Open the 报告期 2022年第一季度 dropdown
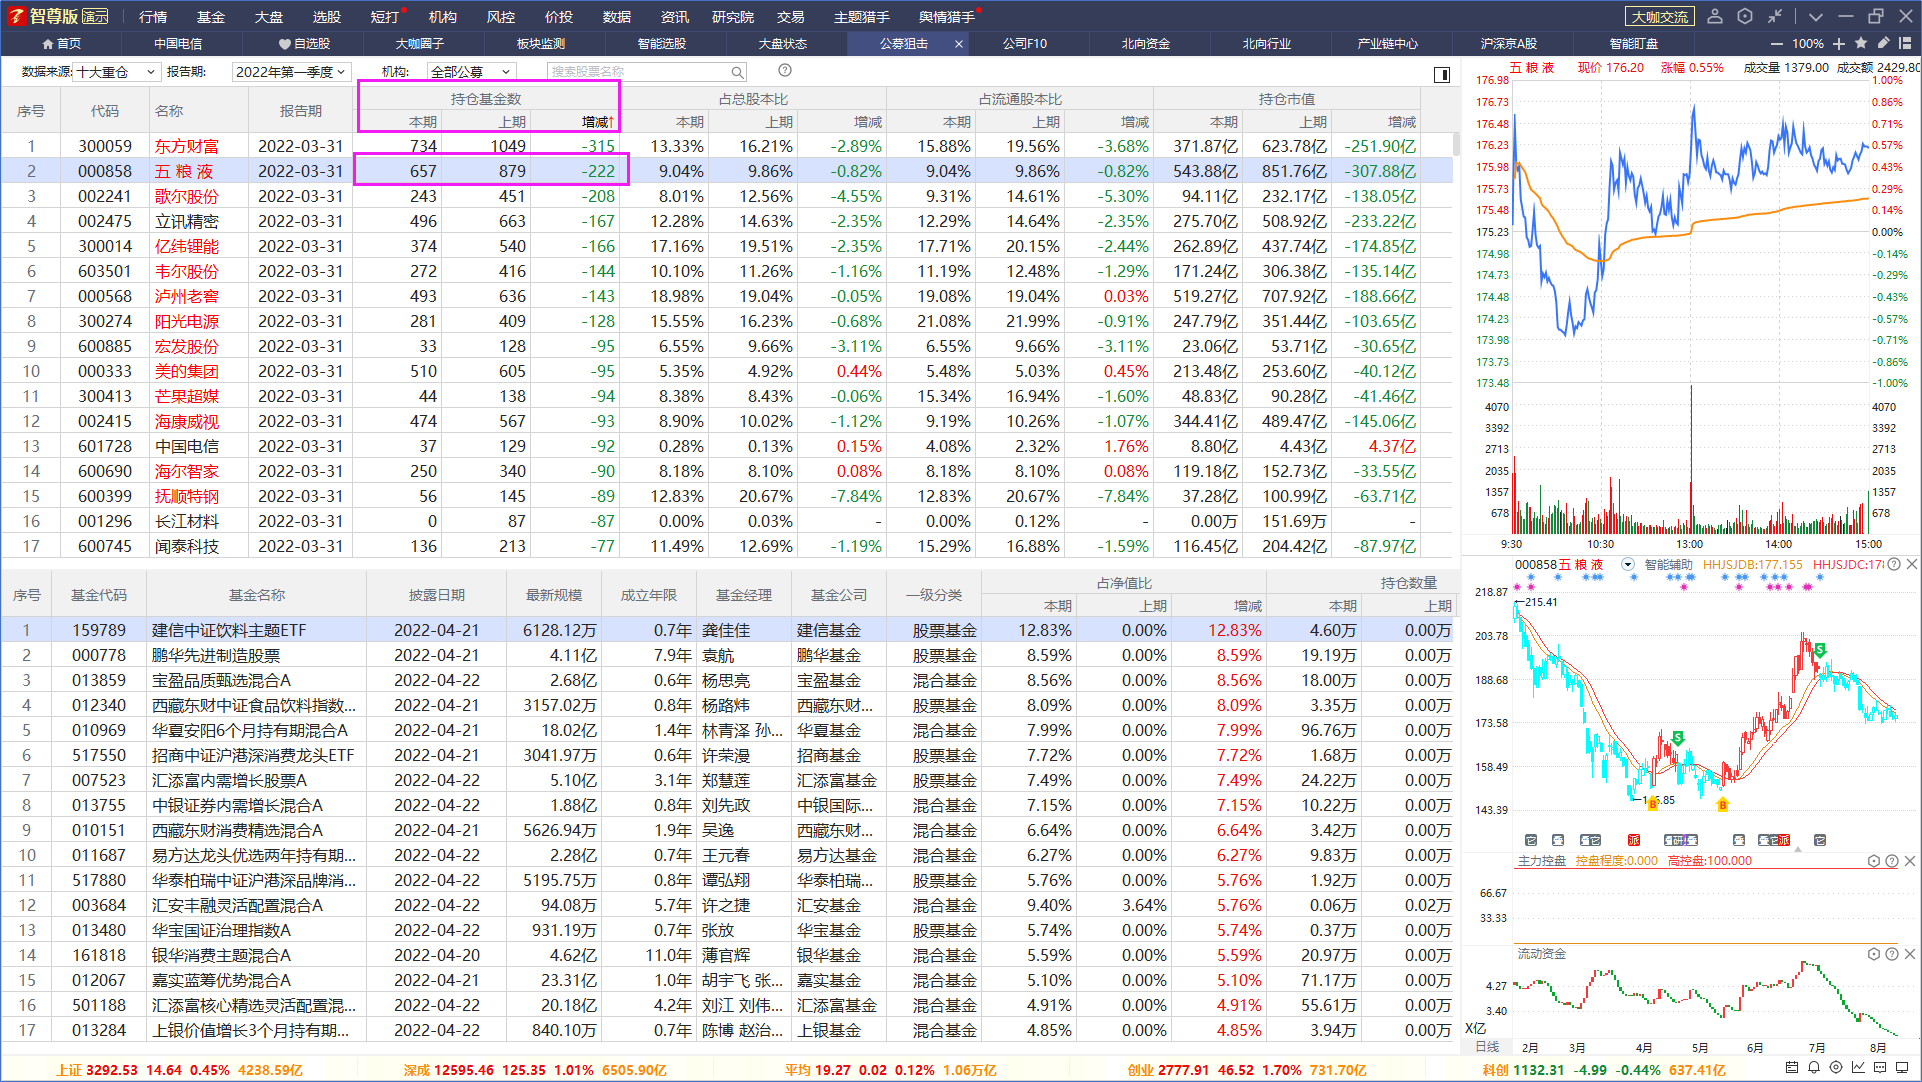The width and height of the screenshot is (1922, 1082). coord(291,72)
